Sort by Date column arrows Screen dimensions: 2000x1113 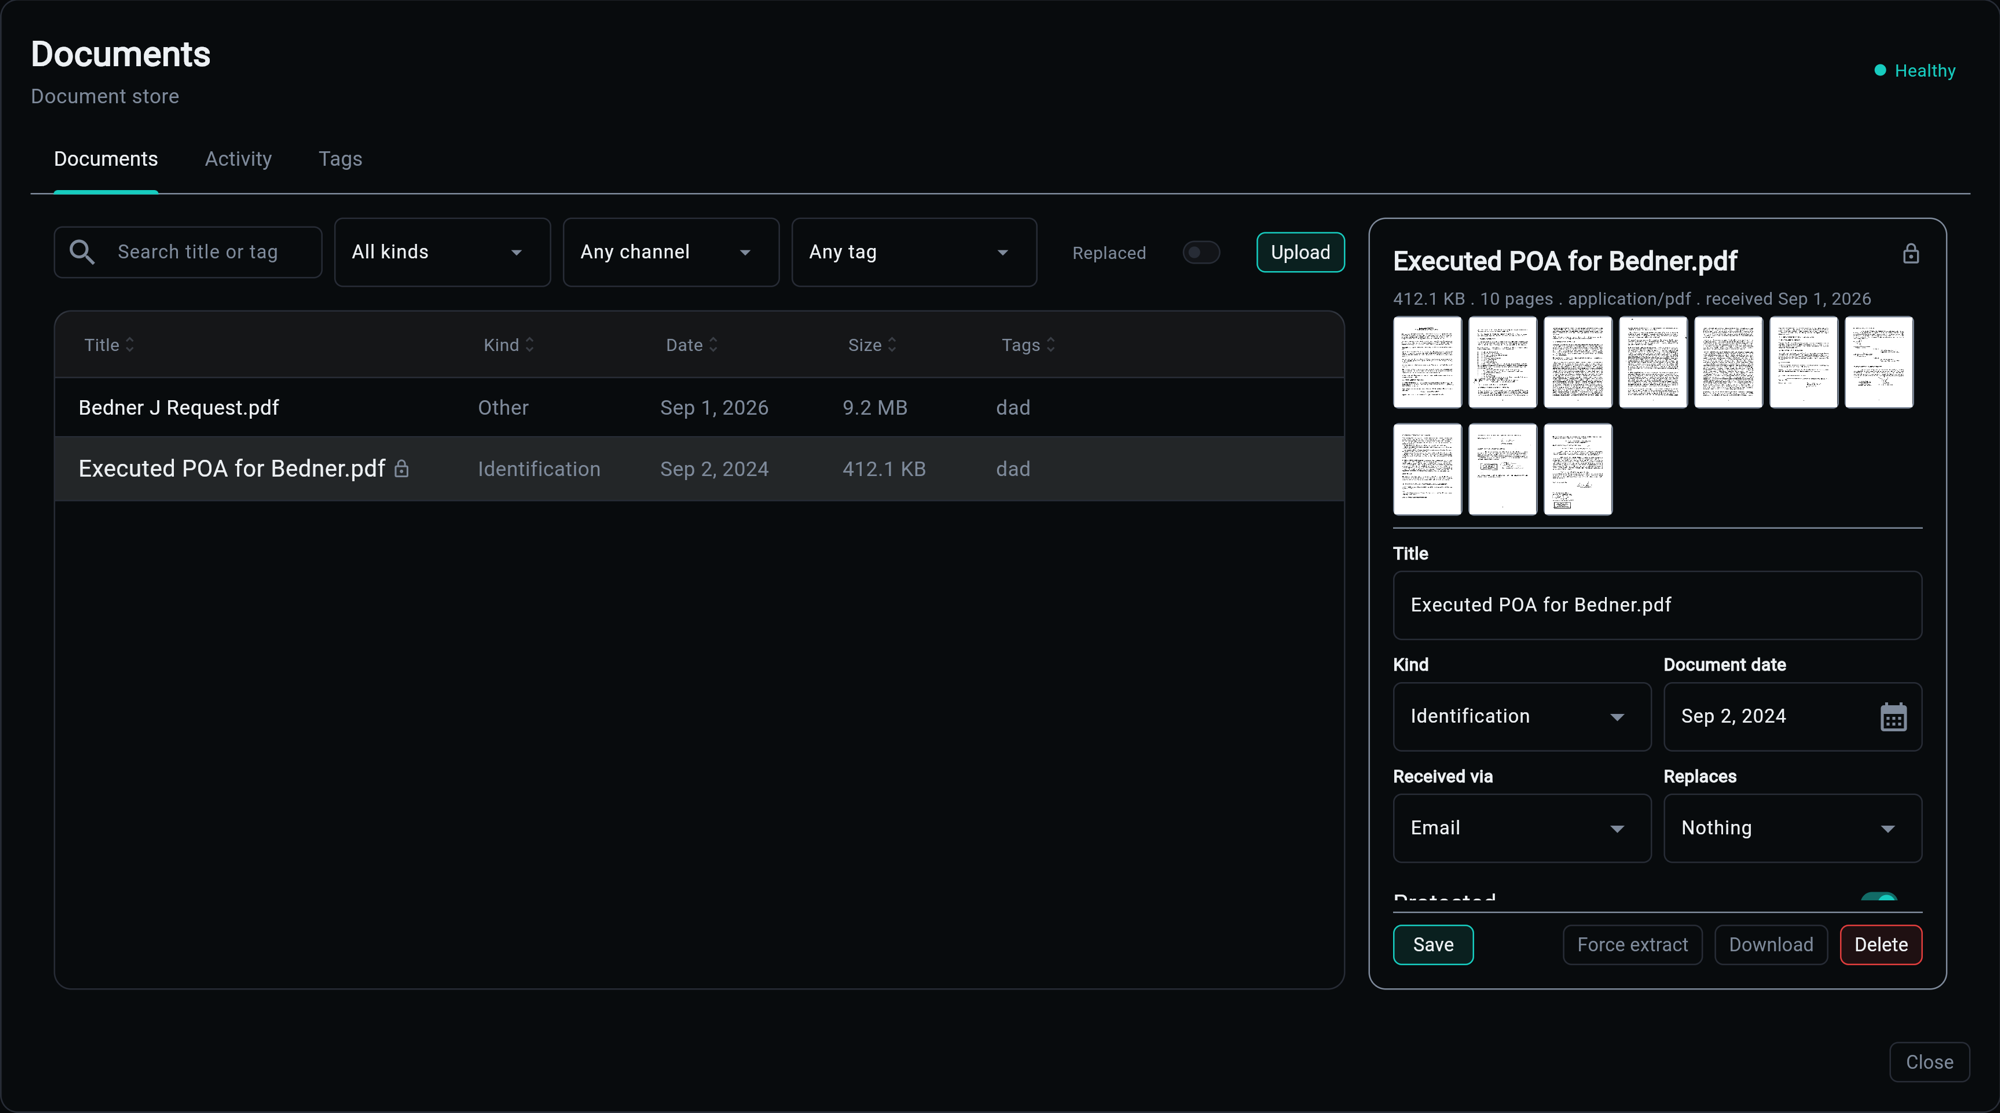coord(713,345)
